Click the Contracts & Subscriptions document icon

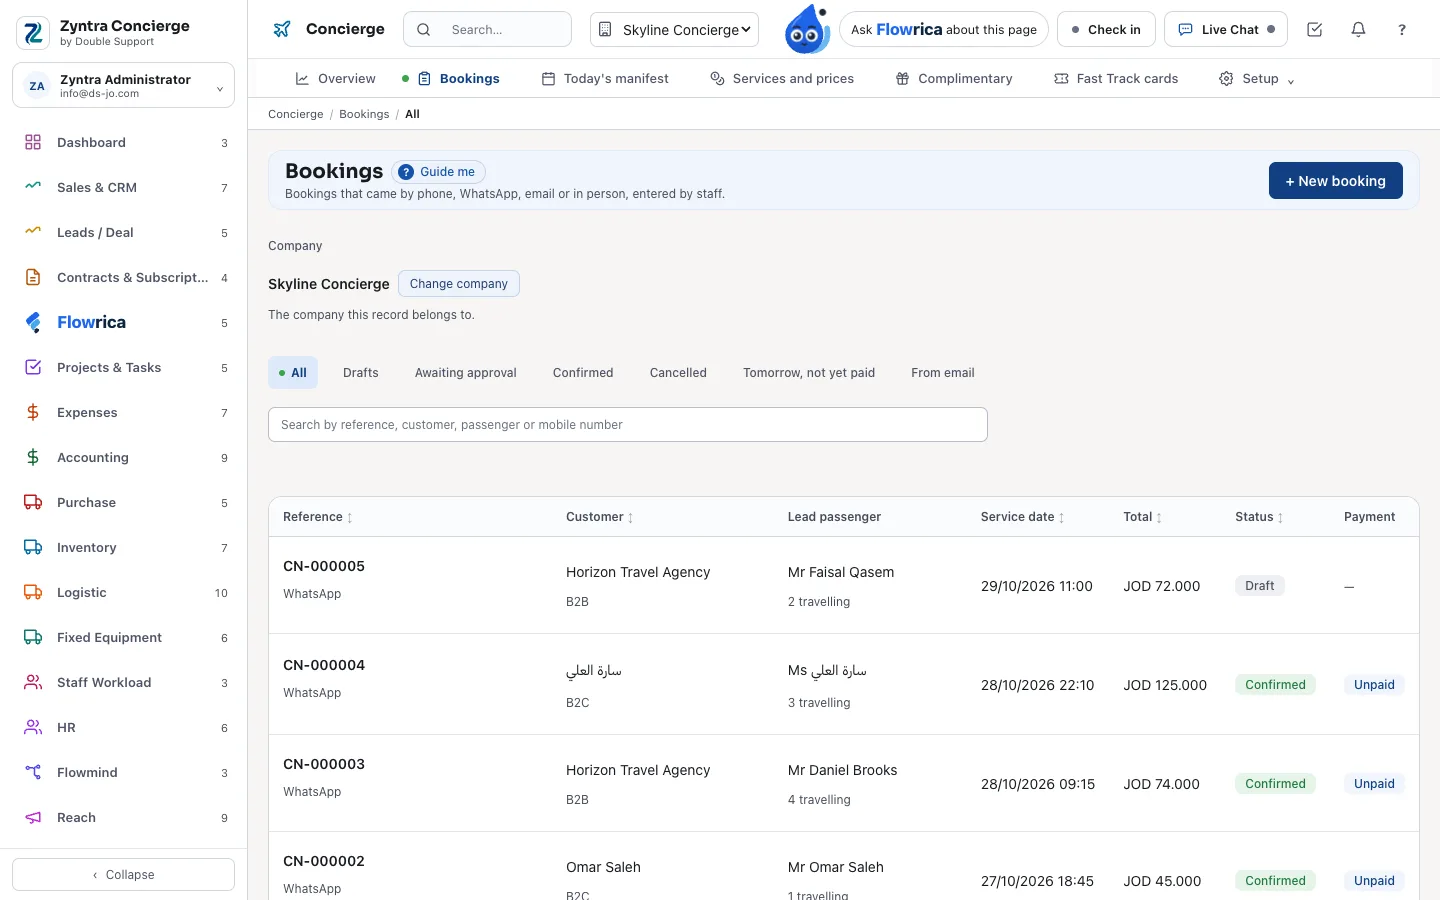(x=33, y=277)
